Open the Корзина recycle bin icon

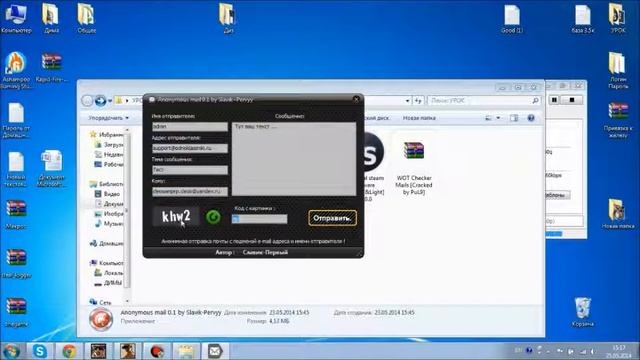582,312
